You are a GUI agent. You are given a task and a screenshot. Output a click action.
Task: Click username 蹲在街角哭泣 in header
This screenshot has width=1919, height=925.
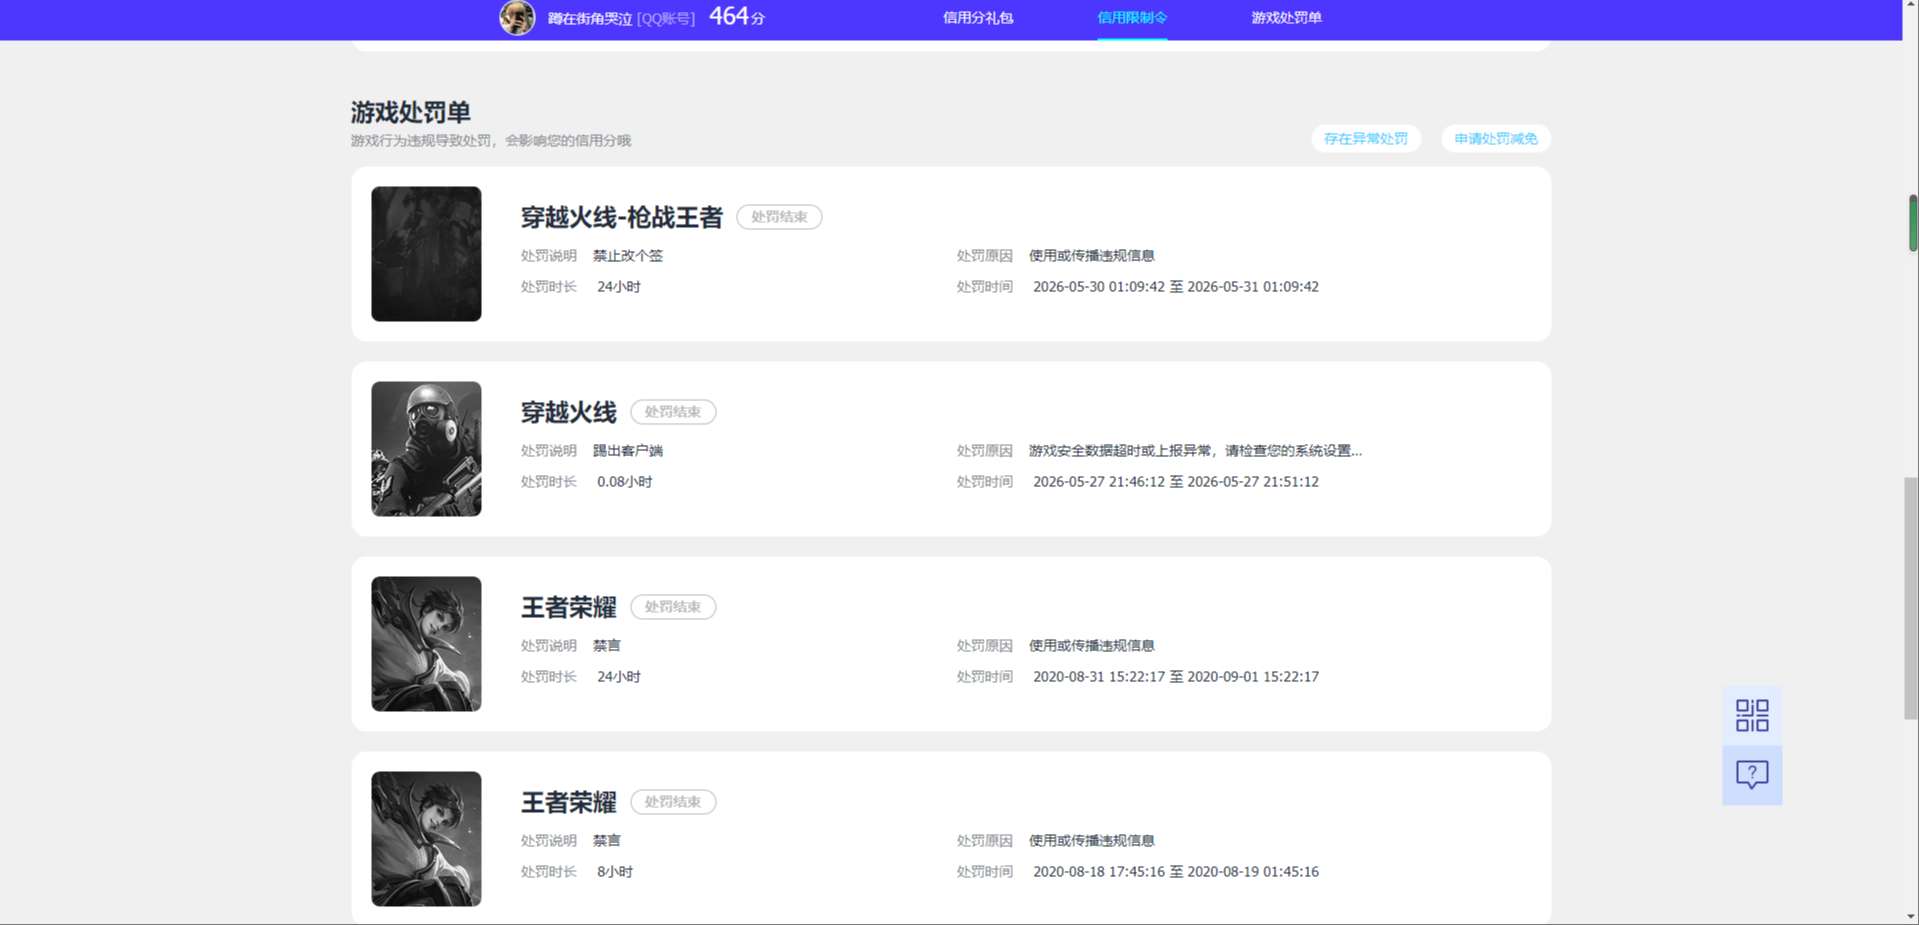[590, 19]
